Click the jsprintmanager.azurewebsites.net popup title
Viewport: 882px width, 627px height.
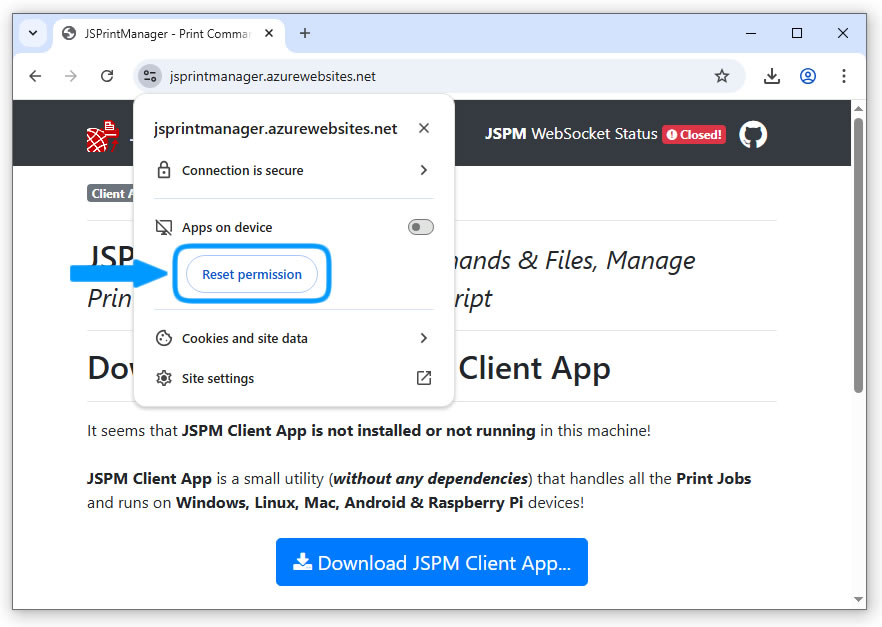275,129
